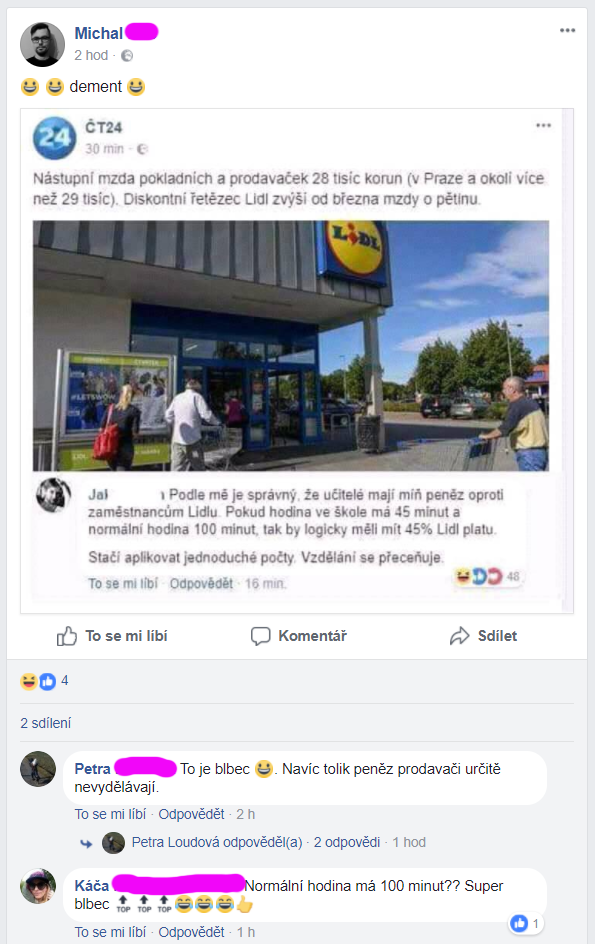This screenshot has width=595, height=944.
Task: Click the public globe icon next to 2 hod
Action: coord(127,55)
